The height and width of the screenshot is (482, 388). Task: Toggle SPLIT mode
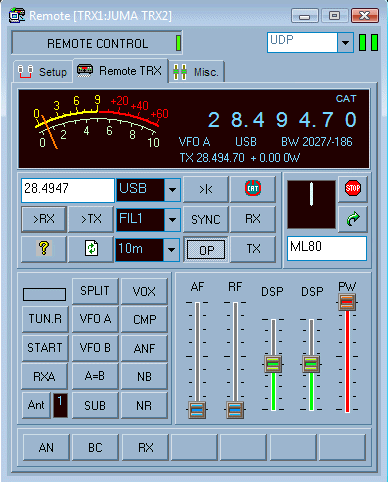95,291
